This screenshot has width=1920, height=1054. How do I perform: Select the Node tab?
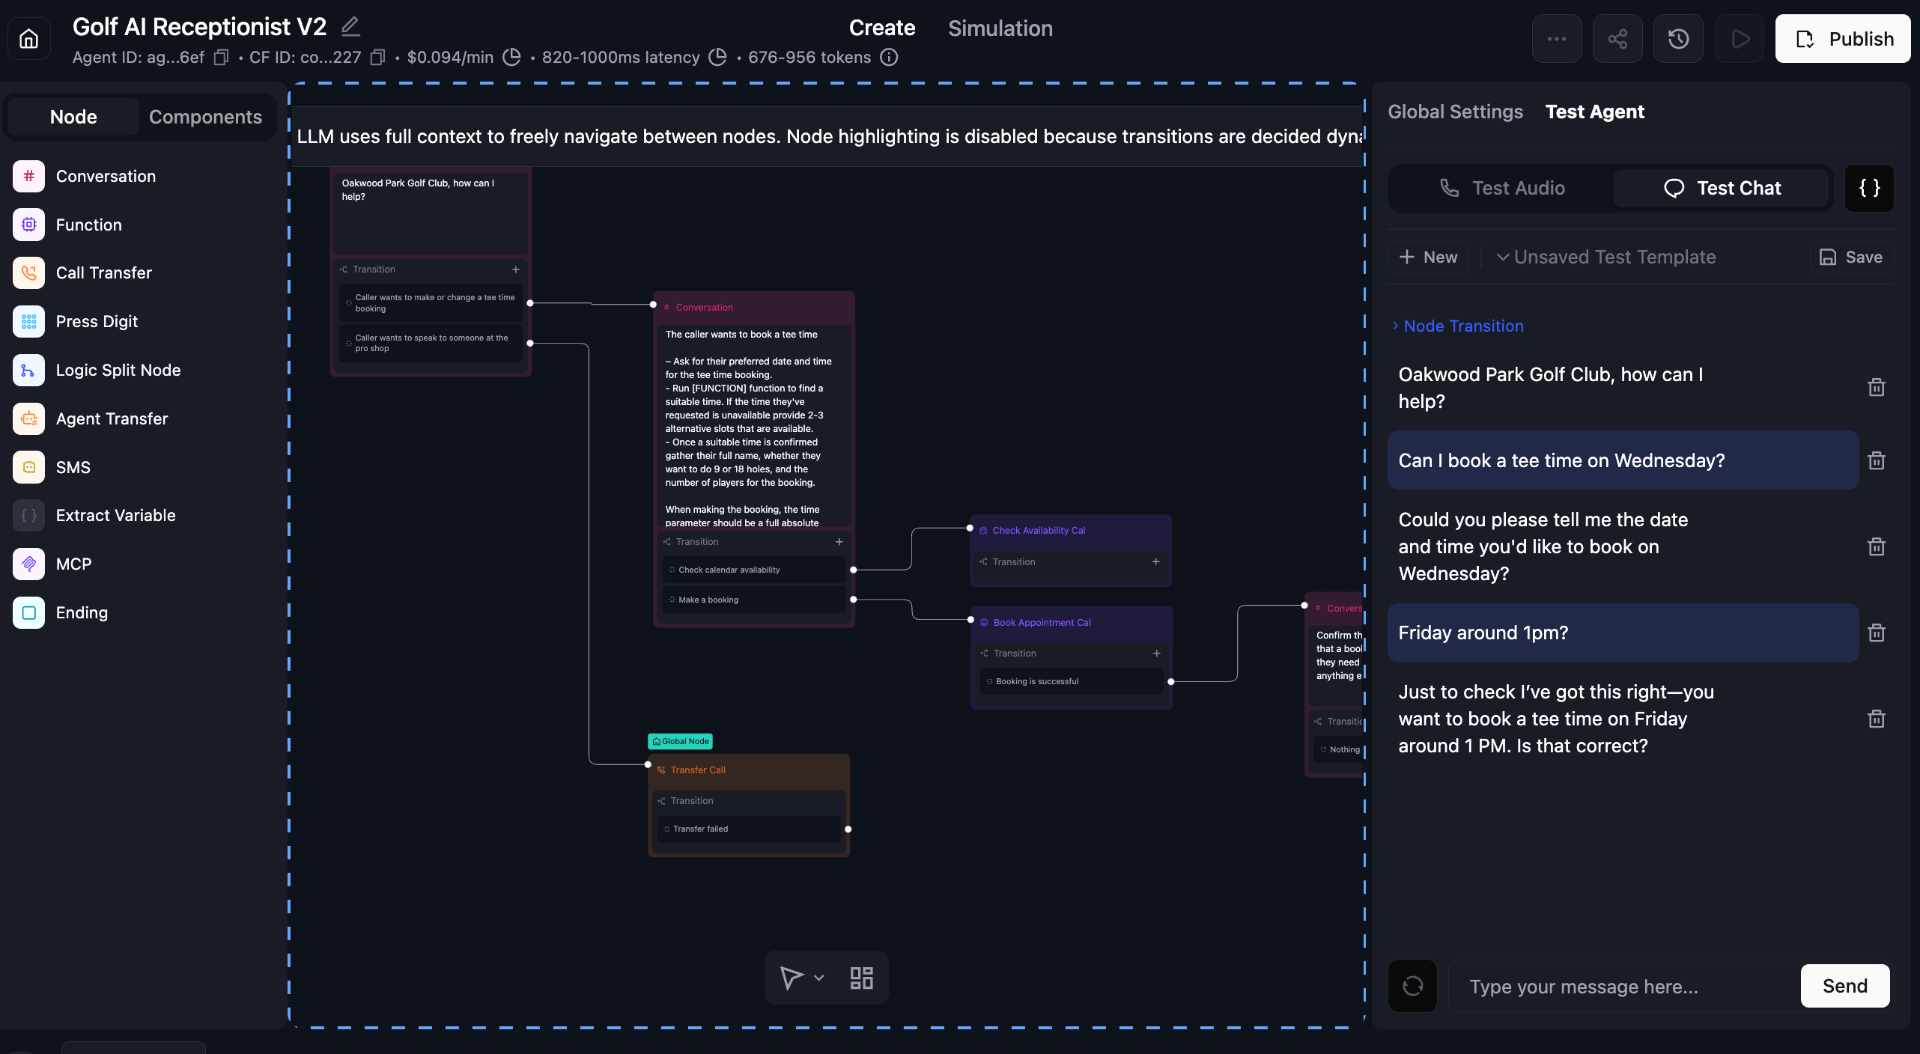pyautogui.click(x=73, y=117)
